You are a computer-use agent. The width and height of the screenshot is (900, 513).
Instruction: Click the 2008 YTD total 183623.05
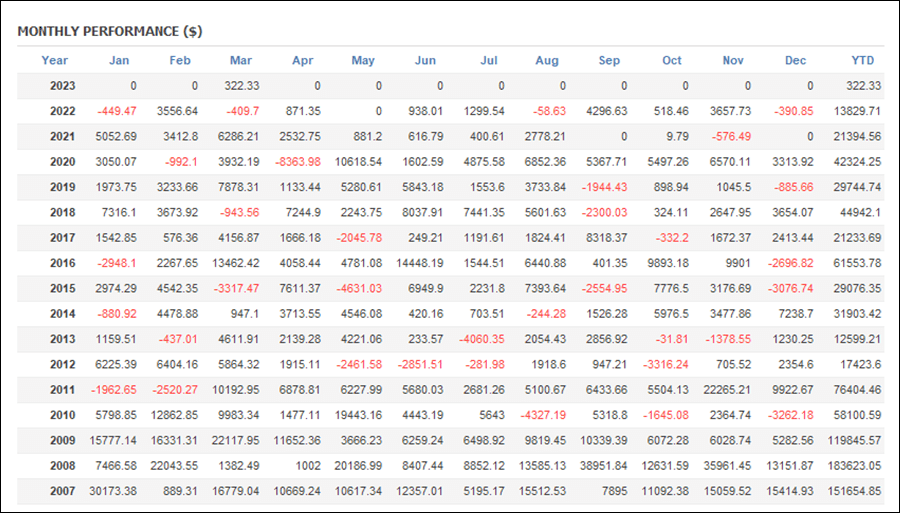tap(854, 466)
